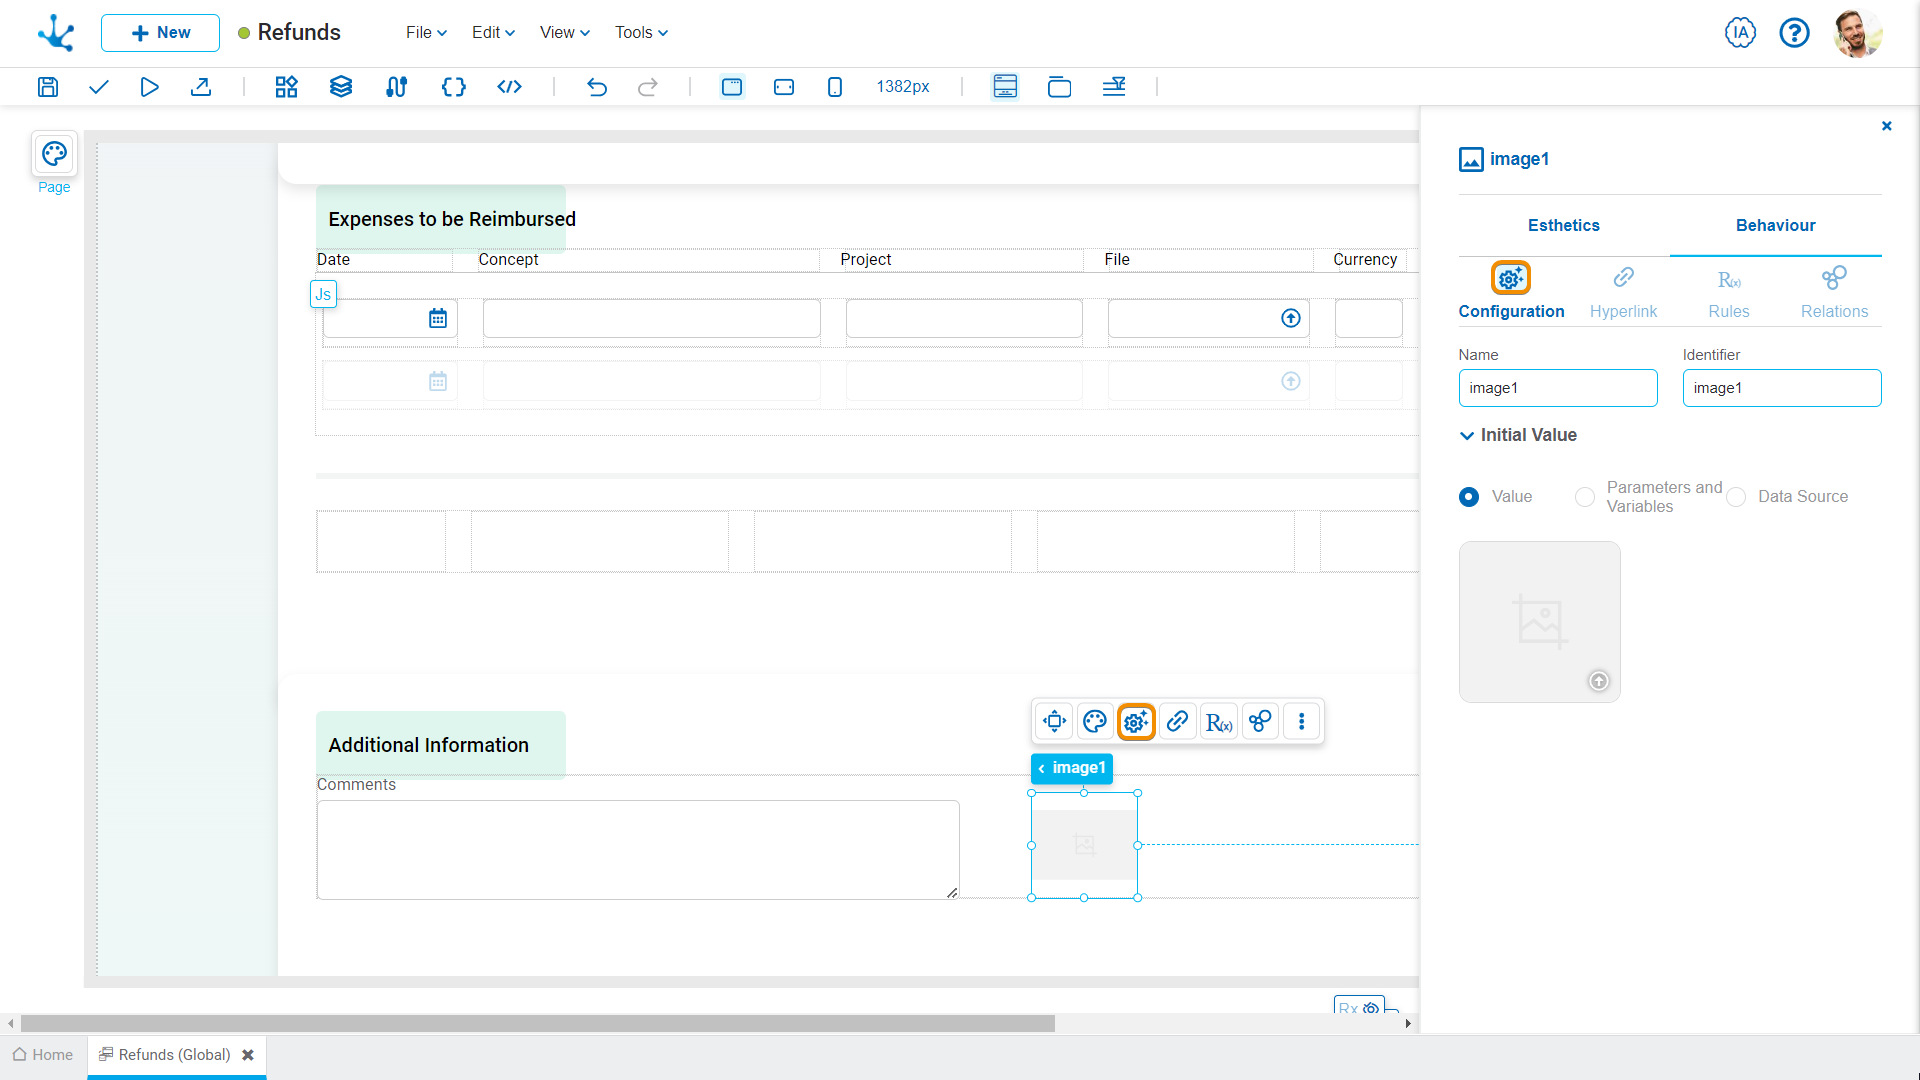This screenshot has height=1080, width=1920.
Task: Open the Hyperlink settings in image1 panel
Action: (x=1622, y=291)
